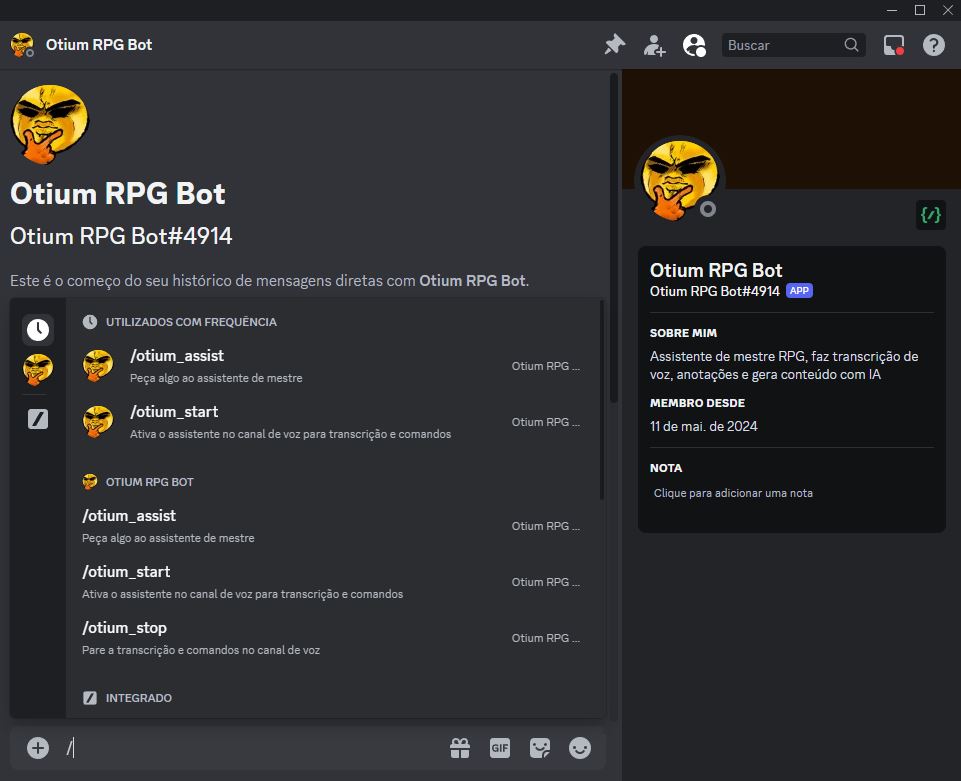The width and height of the screenshot is (961, 781).
Task: Maximize the Discord window
Action: pyautogui.click(x=920, y=10)
